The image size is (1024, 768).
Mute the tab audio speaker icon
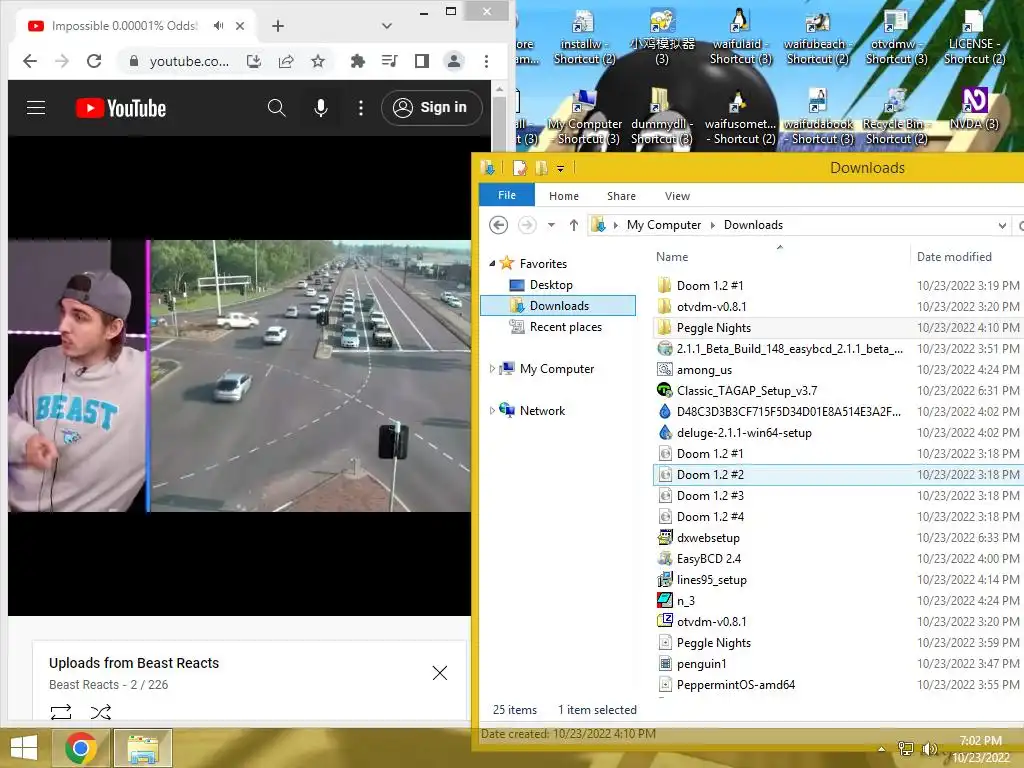(218, 25)
